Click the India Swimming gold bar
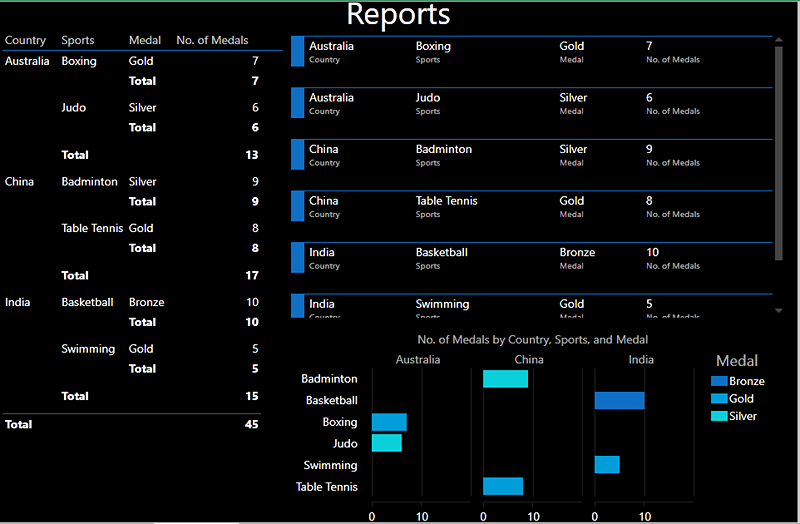This screenshot has width=800, height=524. (x=607, y=464)
